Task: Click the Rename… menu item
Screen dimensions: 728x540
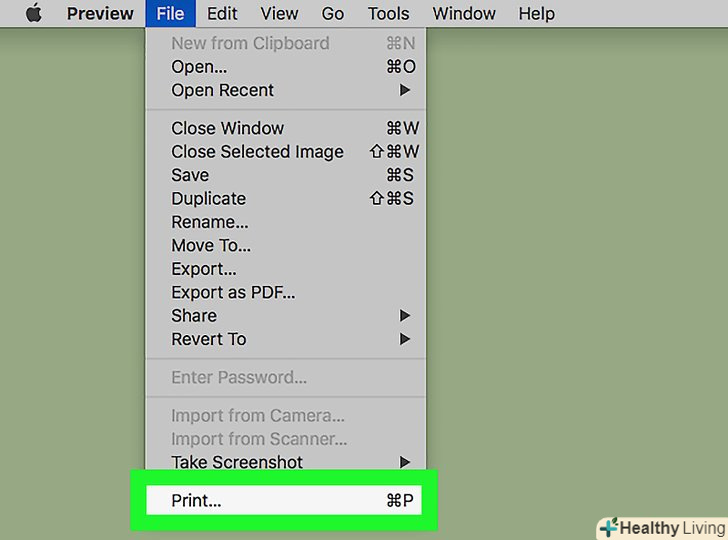Action: pyautogui.click(x=210, y=222)
